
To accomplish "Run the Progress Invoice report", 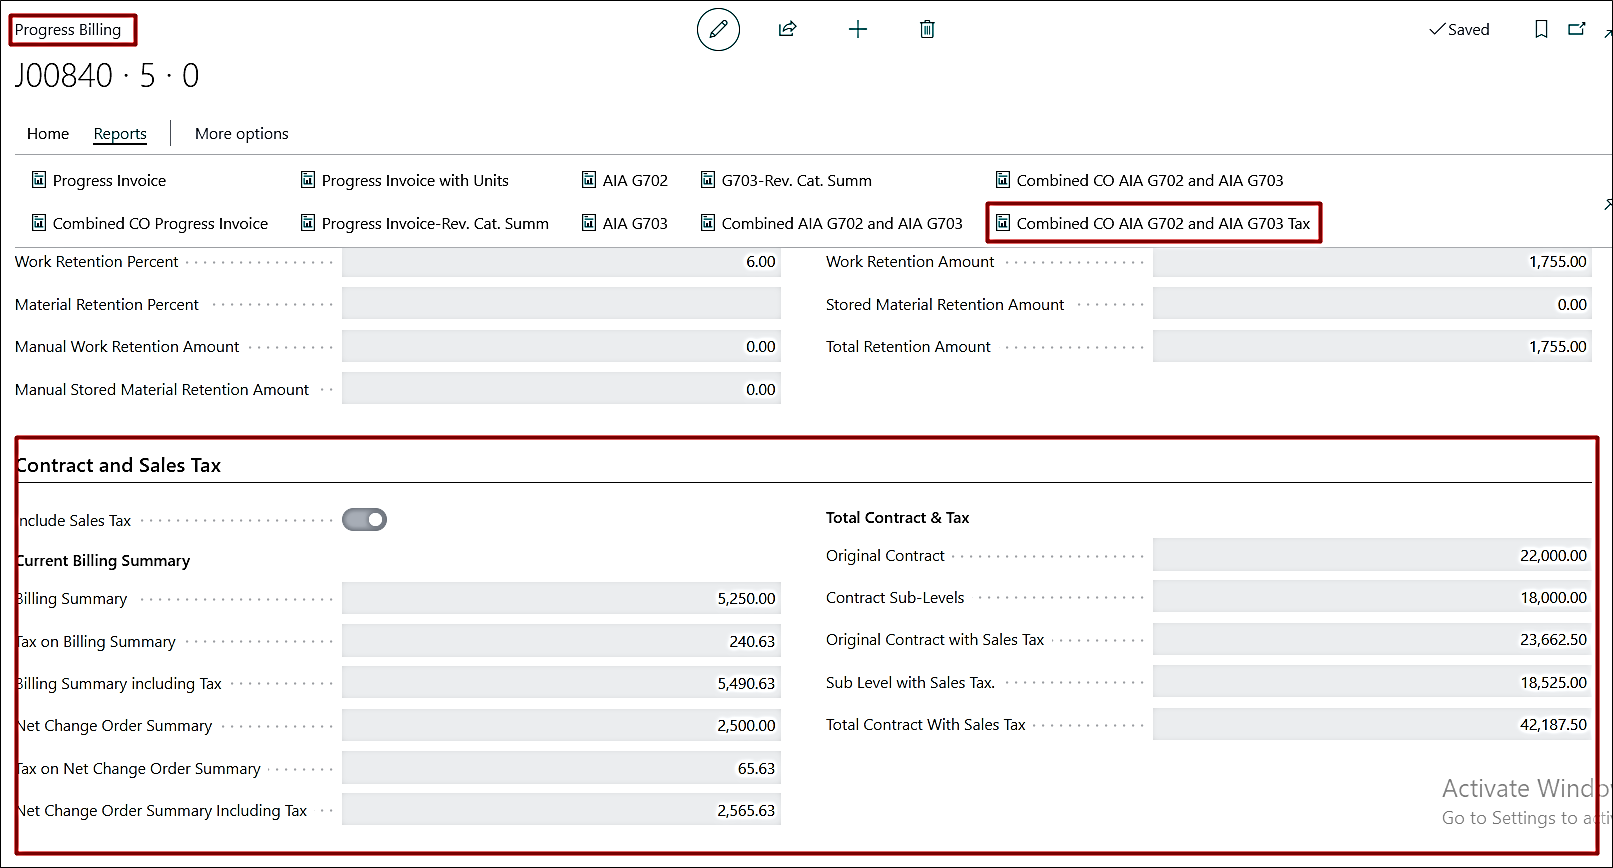I will 109,180.
